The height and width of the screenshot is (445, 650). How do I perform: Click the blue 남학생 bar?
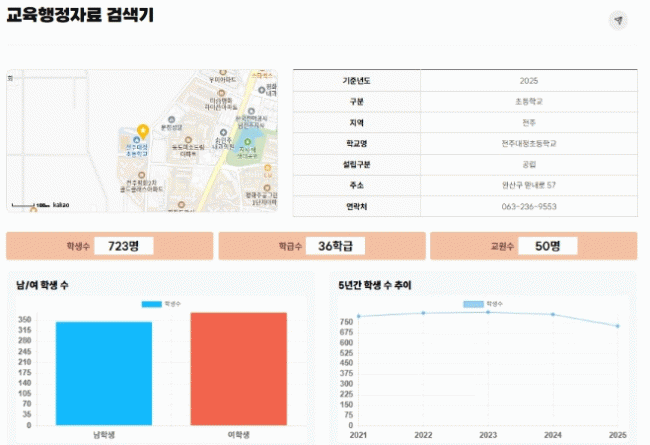pos(104,373)
